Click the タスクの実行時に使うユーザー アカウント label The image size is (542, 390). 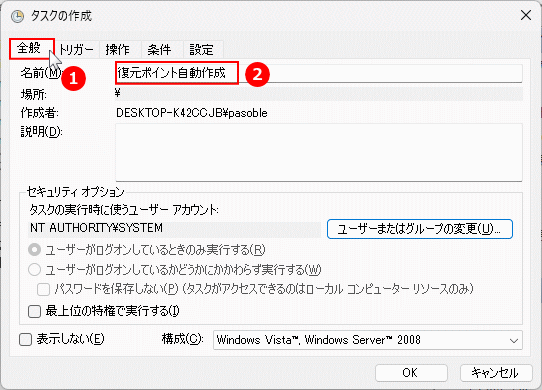[124, 210]
